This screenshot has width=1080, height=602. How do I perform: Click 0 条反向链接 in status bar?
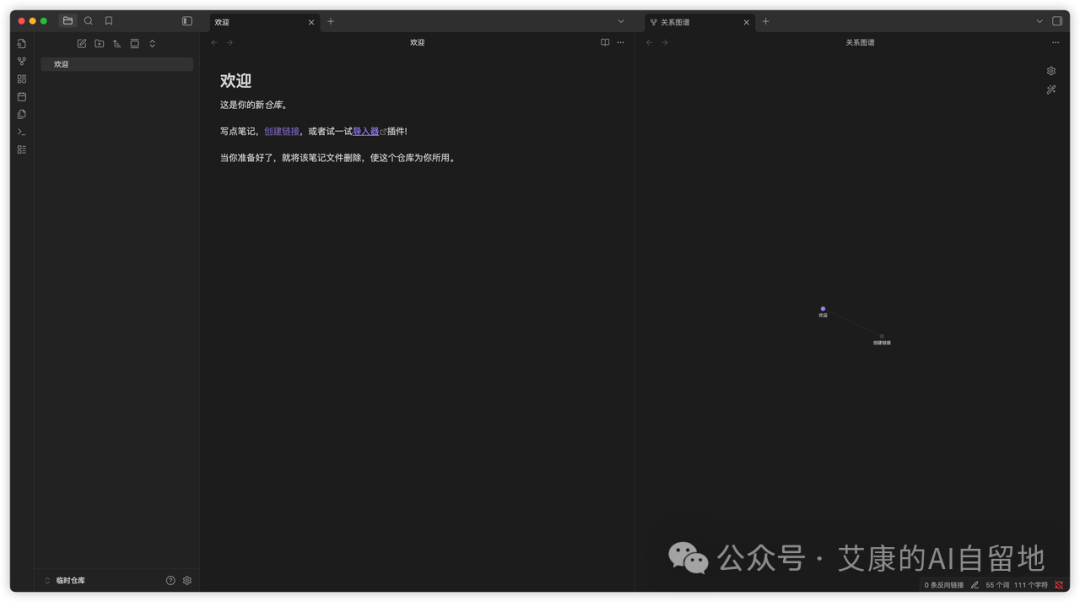click(944, 585)
